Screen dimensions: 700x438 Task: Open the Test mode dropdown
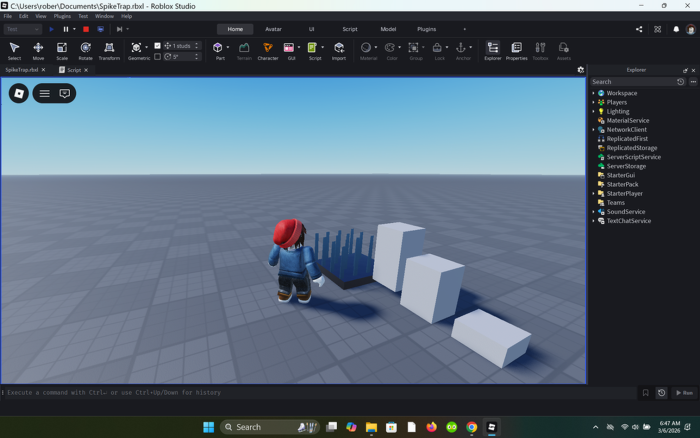pyautogui.click(x=23, y=29)
